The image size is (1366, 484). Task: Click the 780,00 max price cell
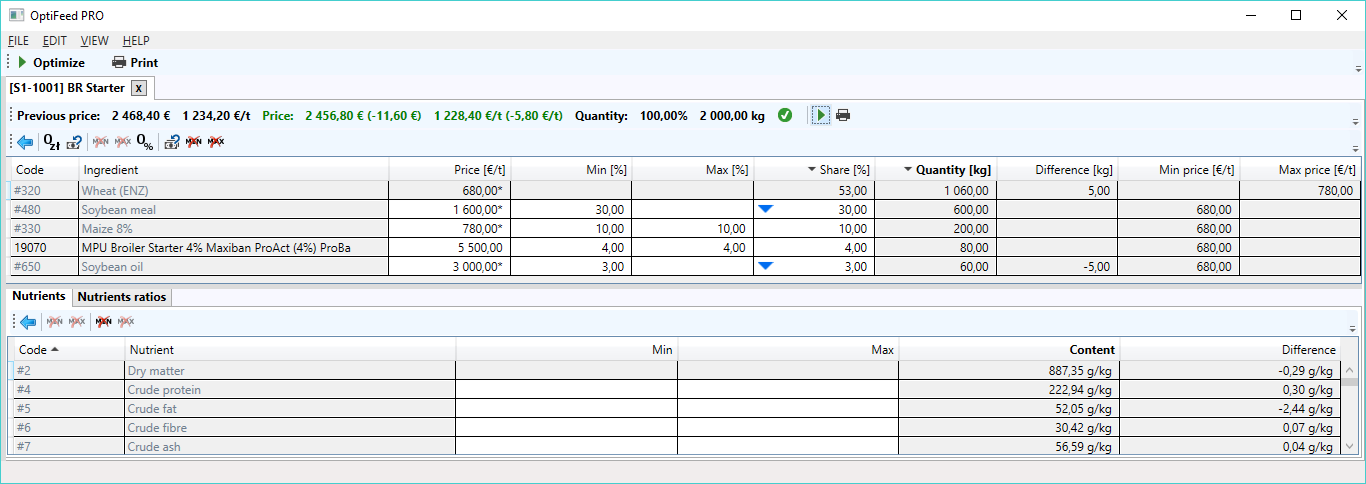pyautogui.click(x=1337, y=191)
